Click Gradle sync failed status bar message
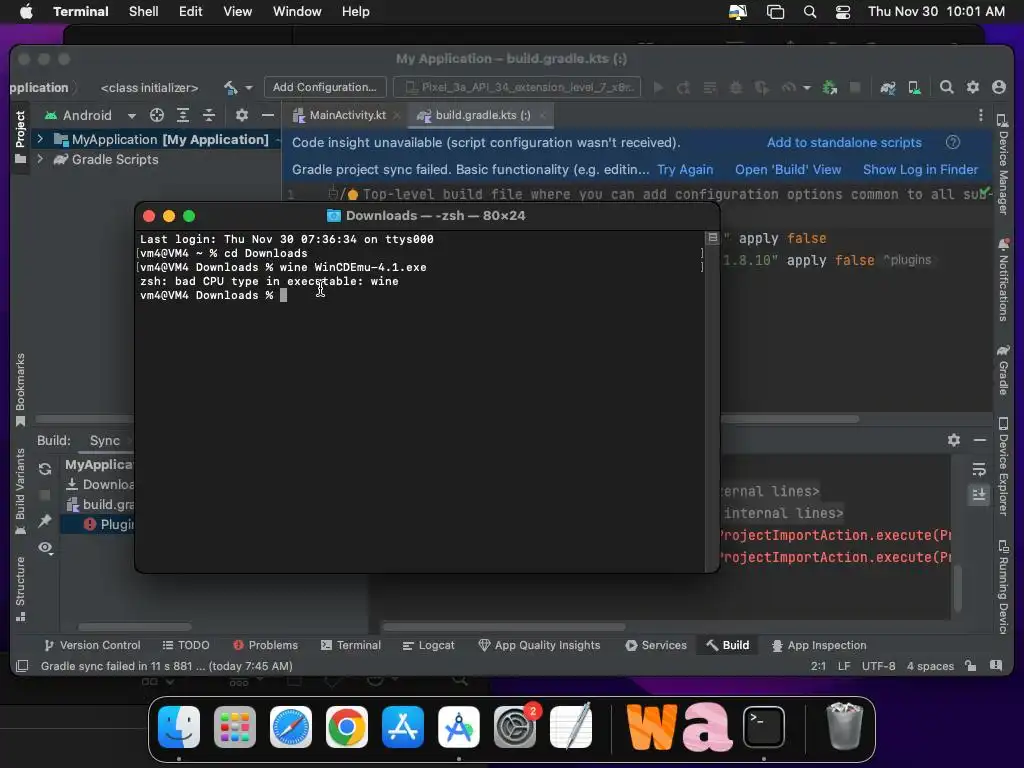This screenshot has height=768, width=1024. pos(167,666)
